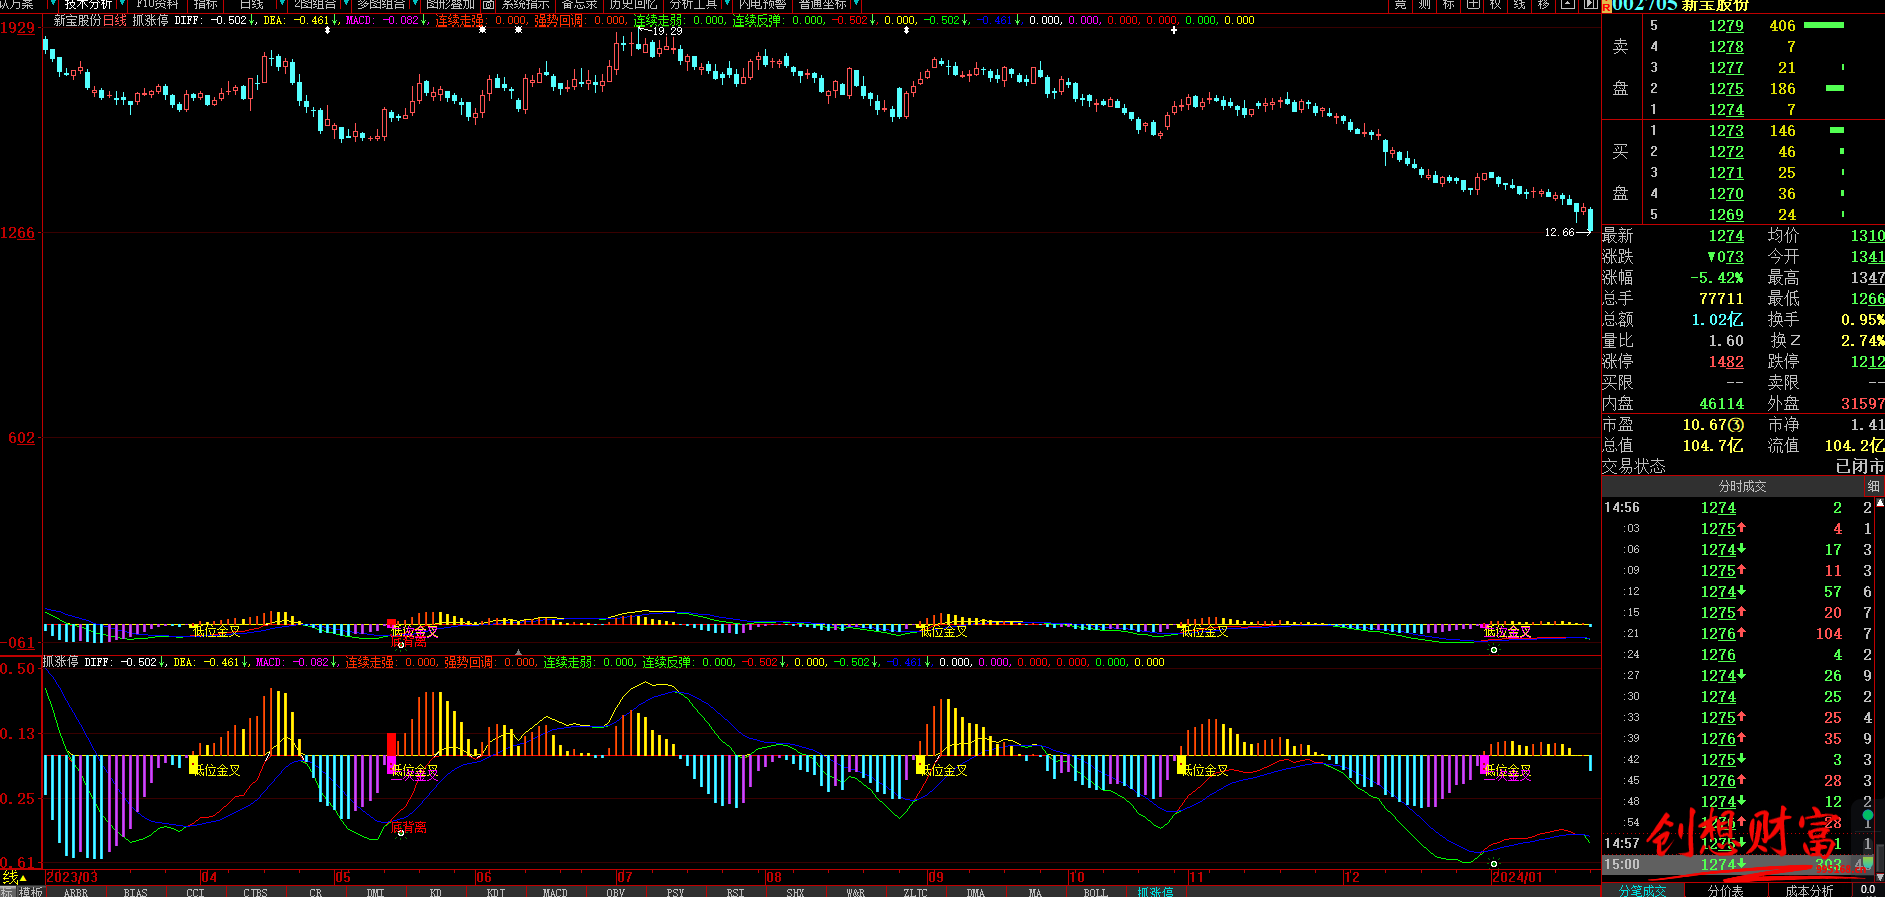The image size is (1885, 897).
Task: Switch to the MA indicator tab
Action: pyautogui.click(x=1035, y=892)
